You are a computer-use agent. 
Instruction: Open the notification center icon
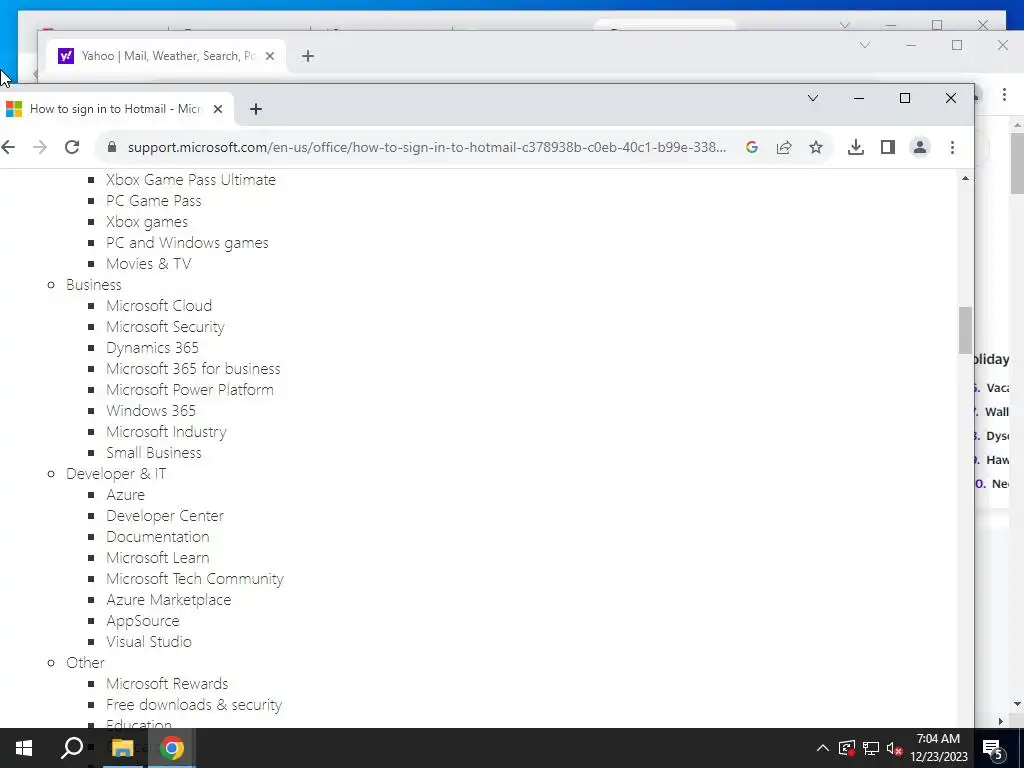point(993,748)
